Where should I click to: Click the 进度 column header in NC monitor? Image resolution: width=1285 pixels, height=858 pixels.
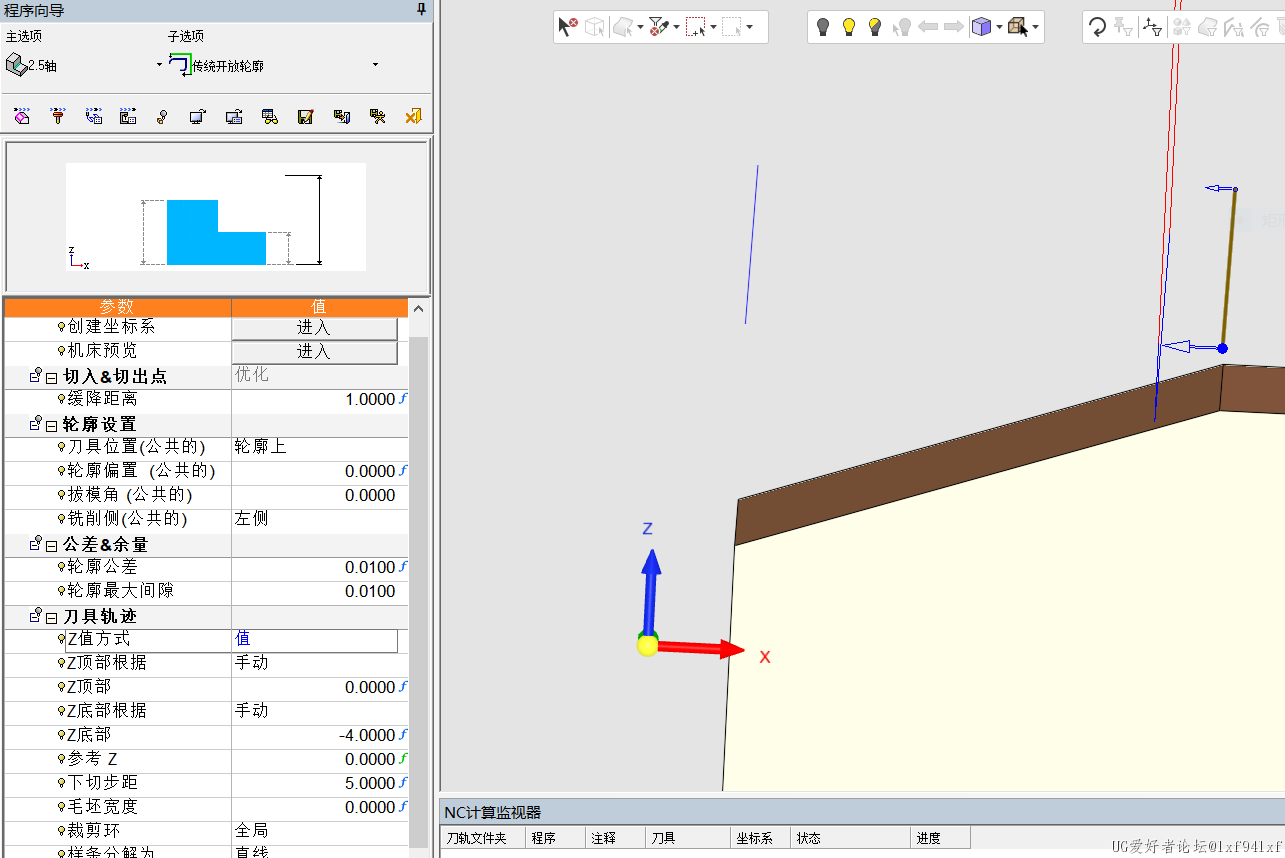click(940, 838)
